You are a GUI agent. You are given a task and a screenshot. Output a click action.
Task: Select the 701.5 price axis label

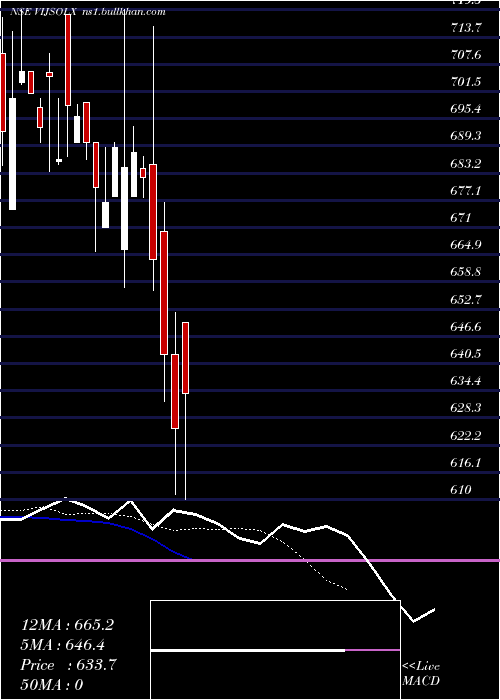[466, 82]
